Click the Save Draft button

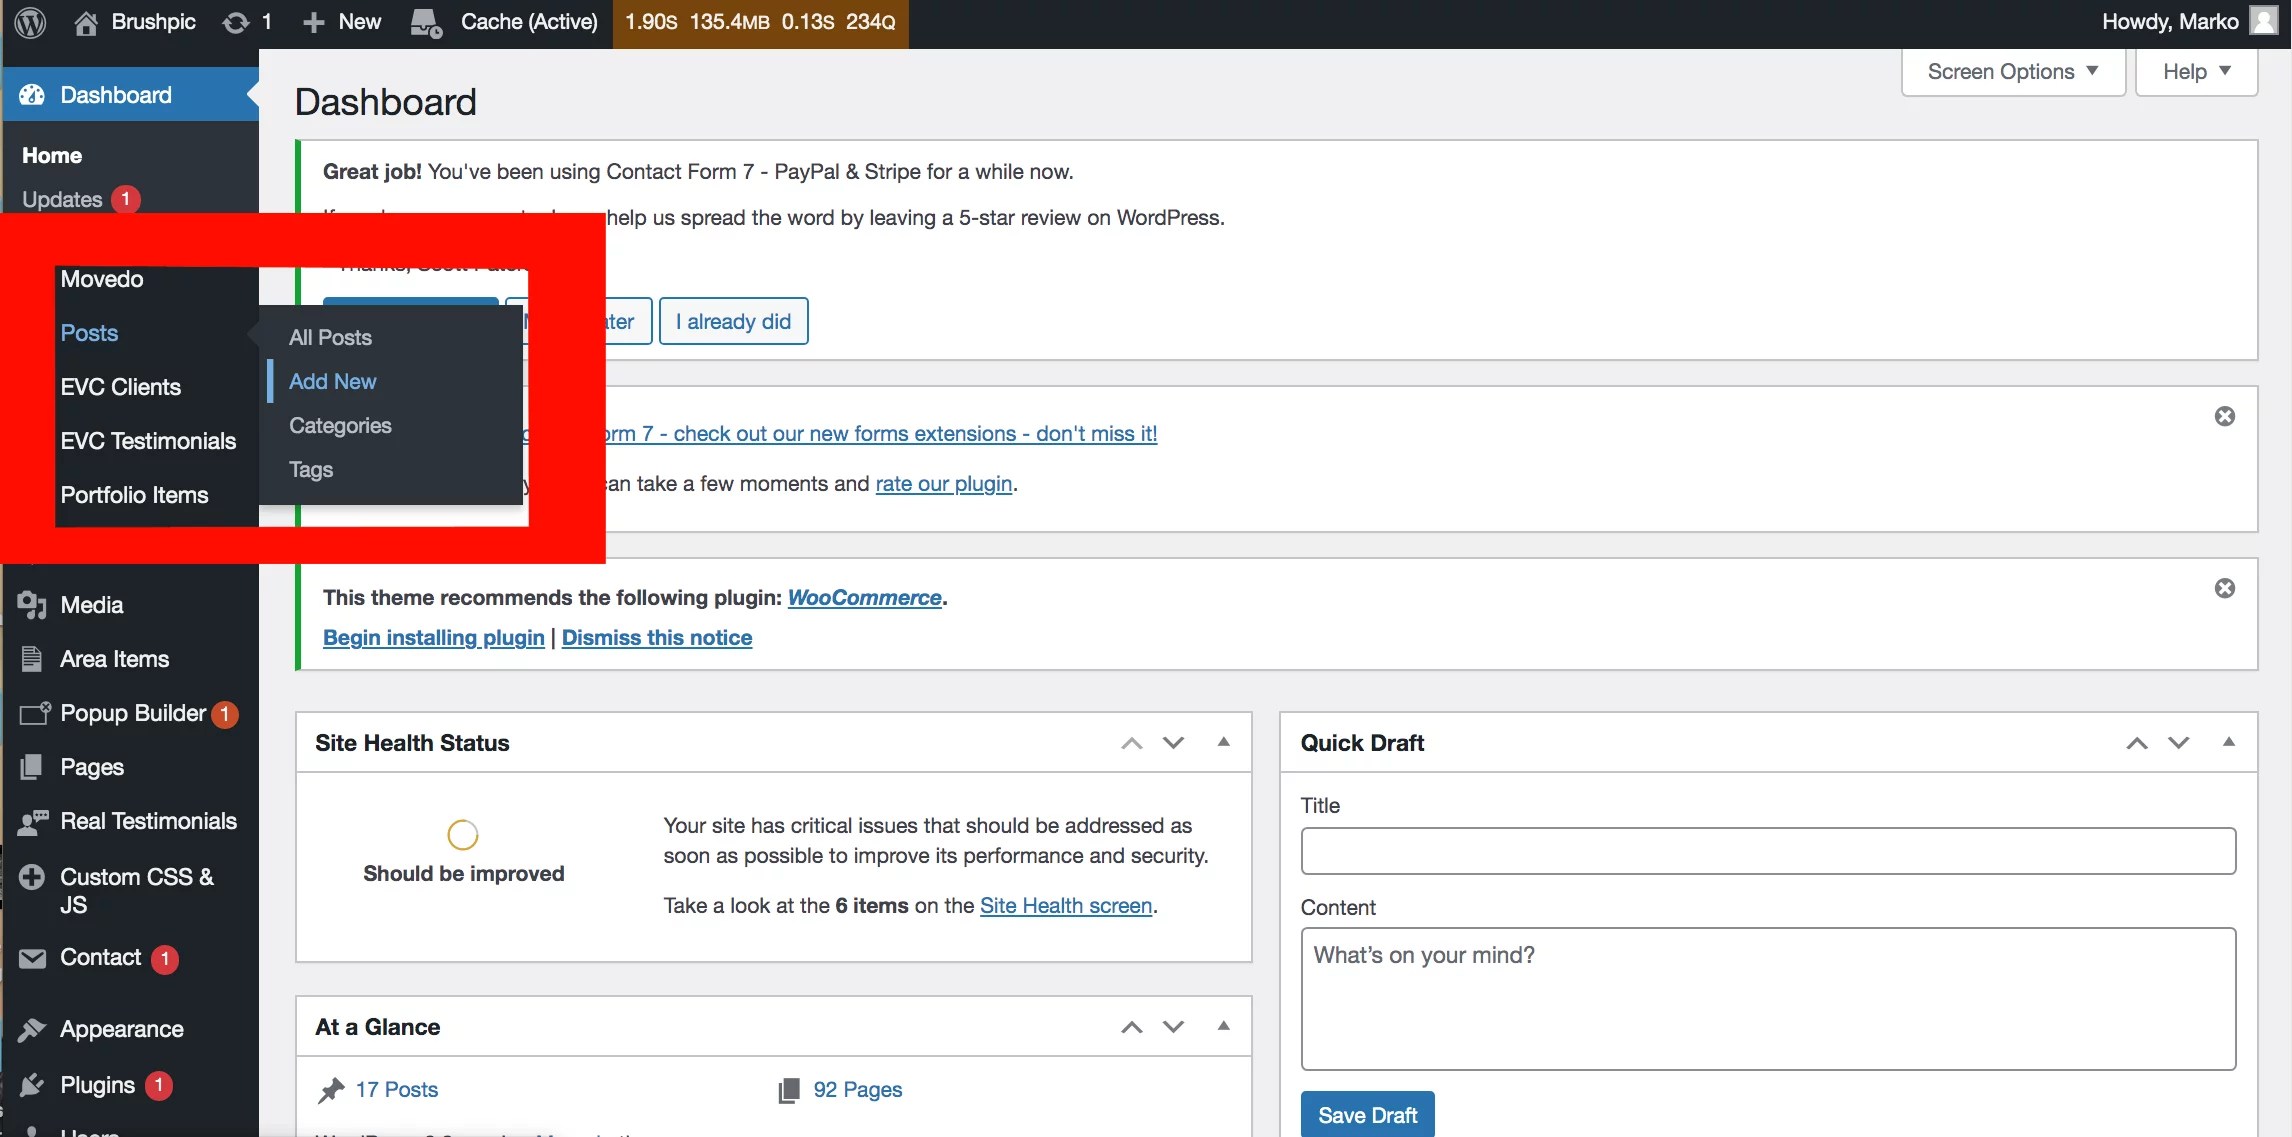(x=1367, y=1115)
